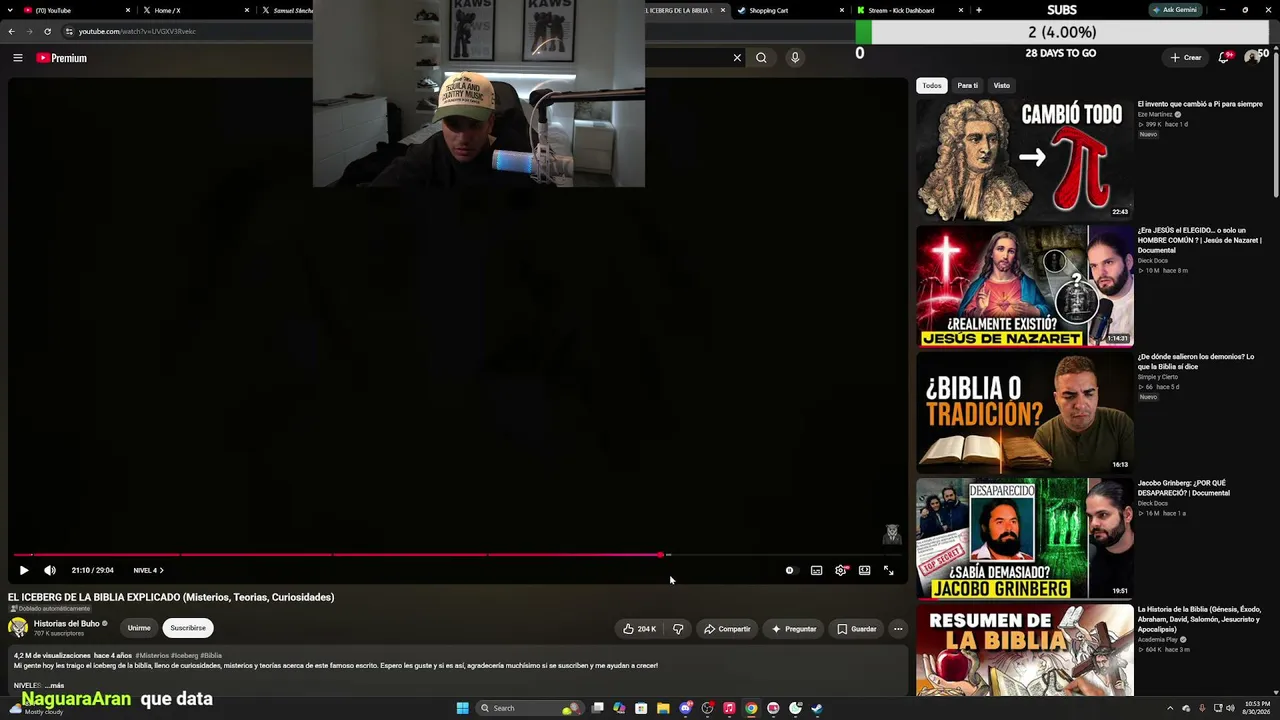
Task: Click the Suscribirse button
Action: tap(188, 628)
